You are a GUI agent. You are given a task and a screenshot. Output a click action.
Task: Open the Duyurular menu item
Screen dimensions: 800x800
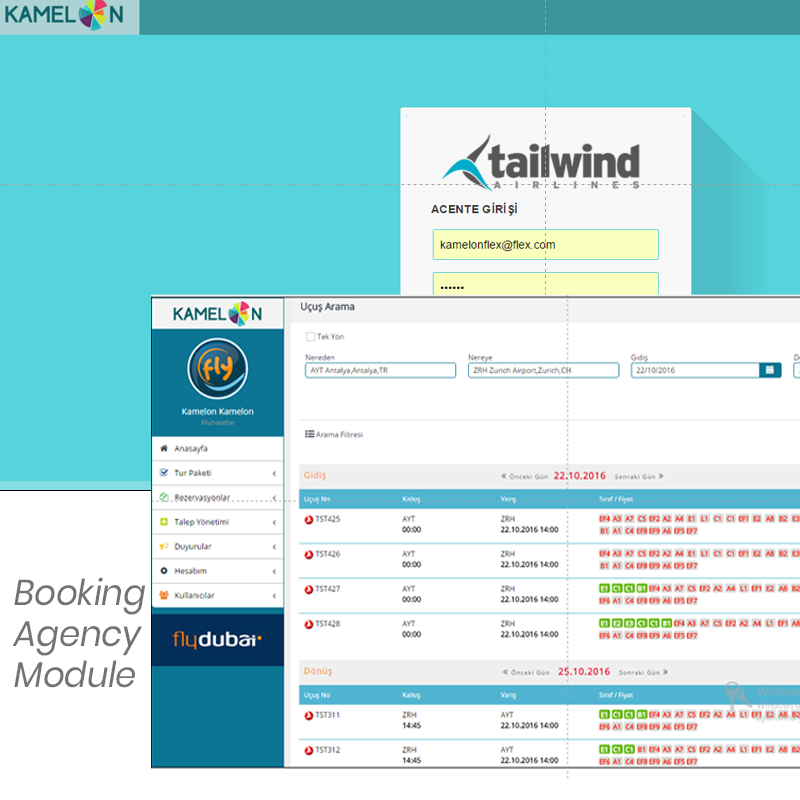click(x=217, y=546)
